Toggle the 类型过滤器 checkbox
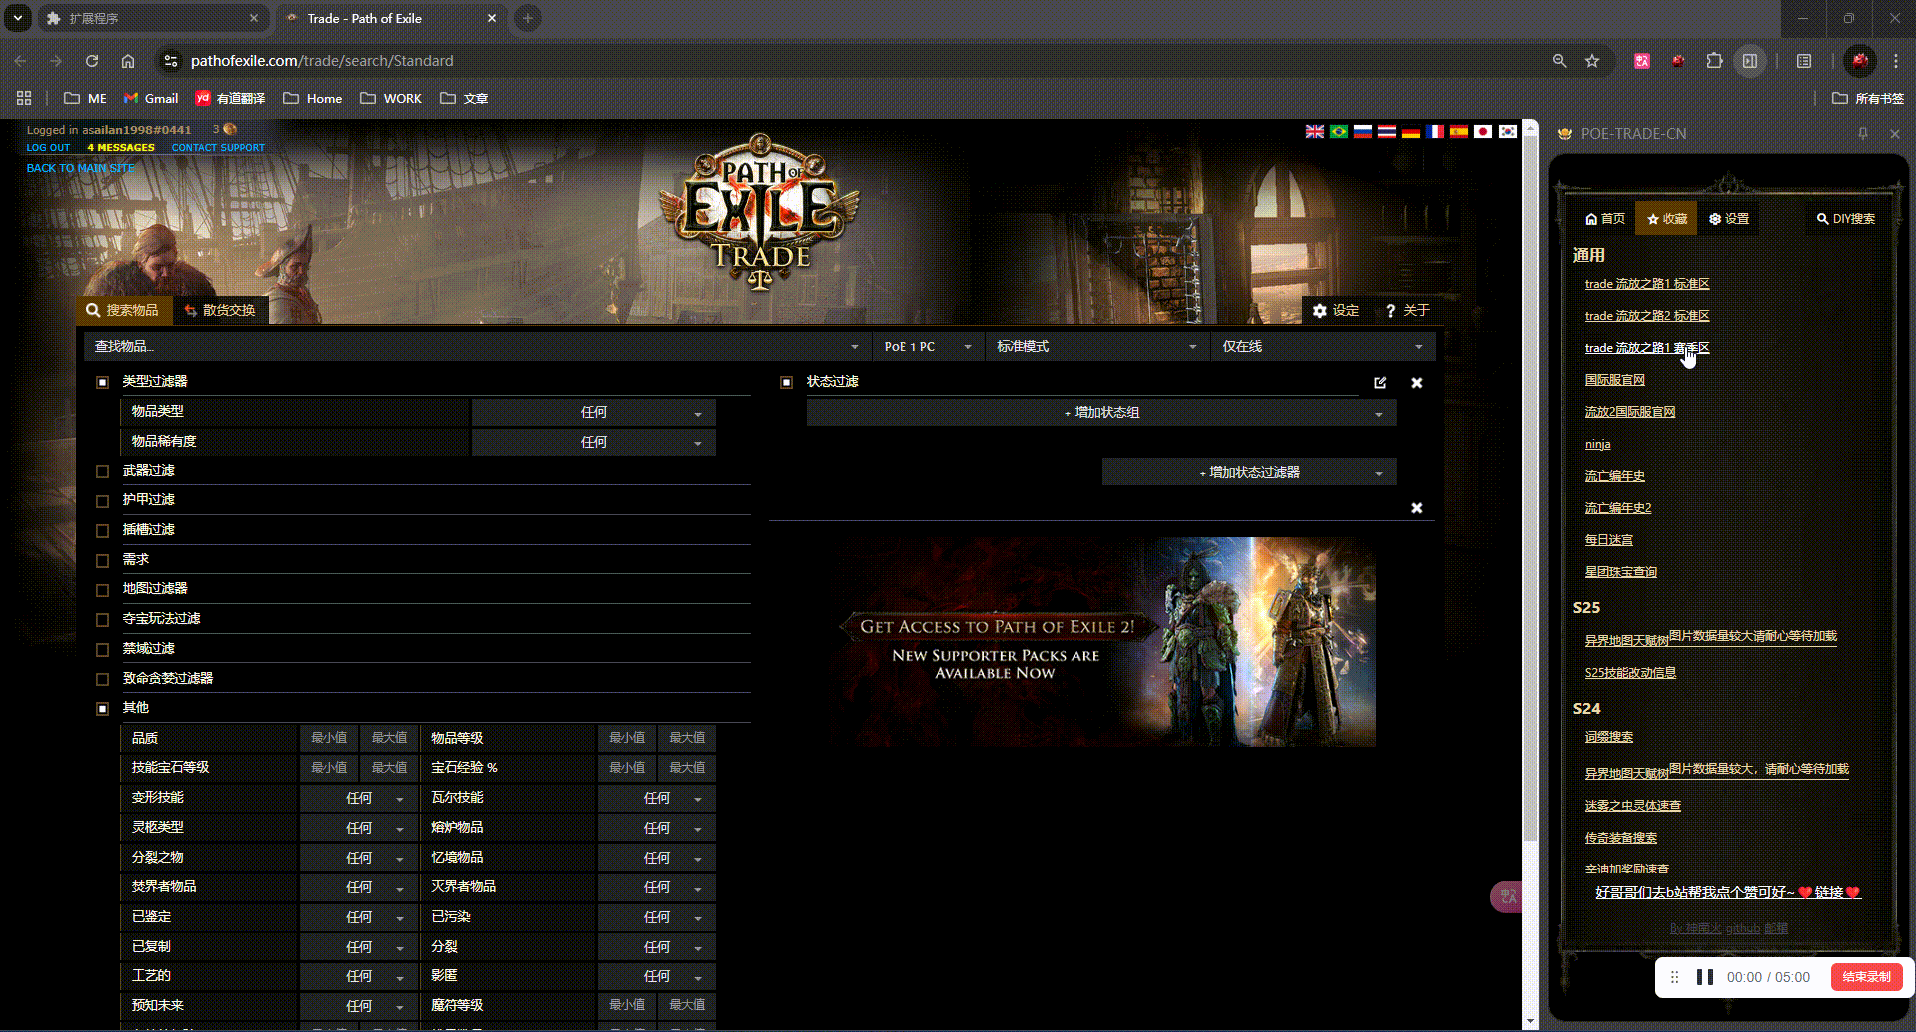The height and width of the screenshot is (1032, 1916). click(102, 382)
